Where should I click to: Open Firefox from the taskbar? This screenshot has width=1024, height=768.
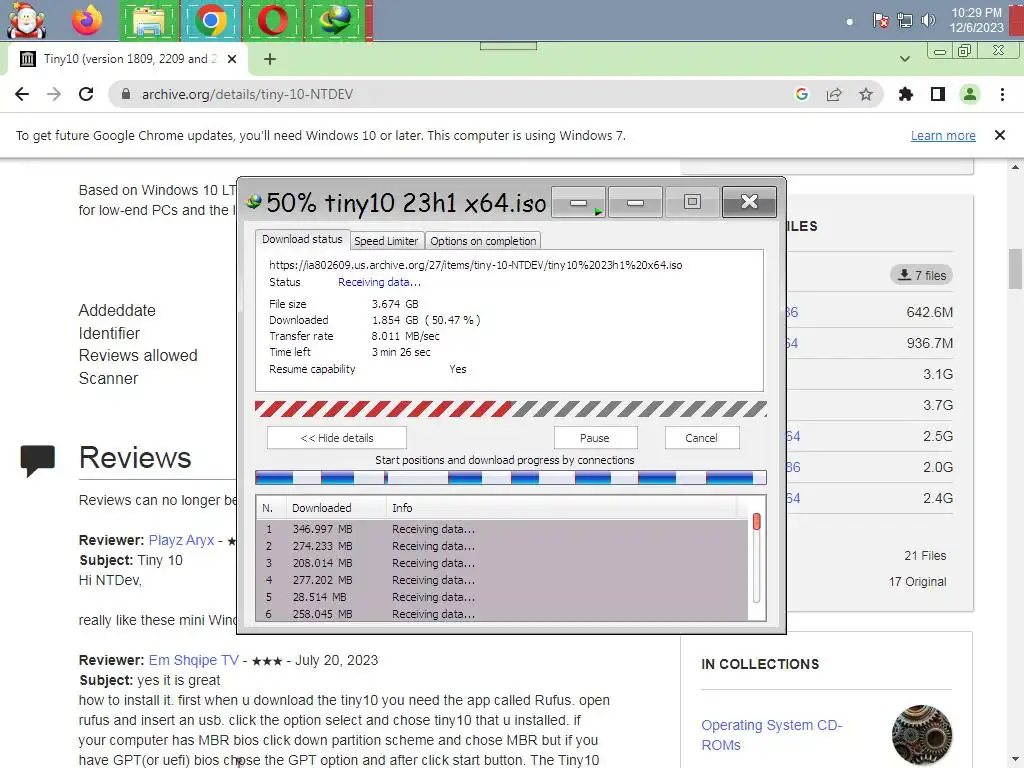tap(87, 20)
